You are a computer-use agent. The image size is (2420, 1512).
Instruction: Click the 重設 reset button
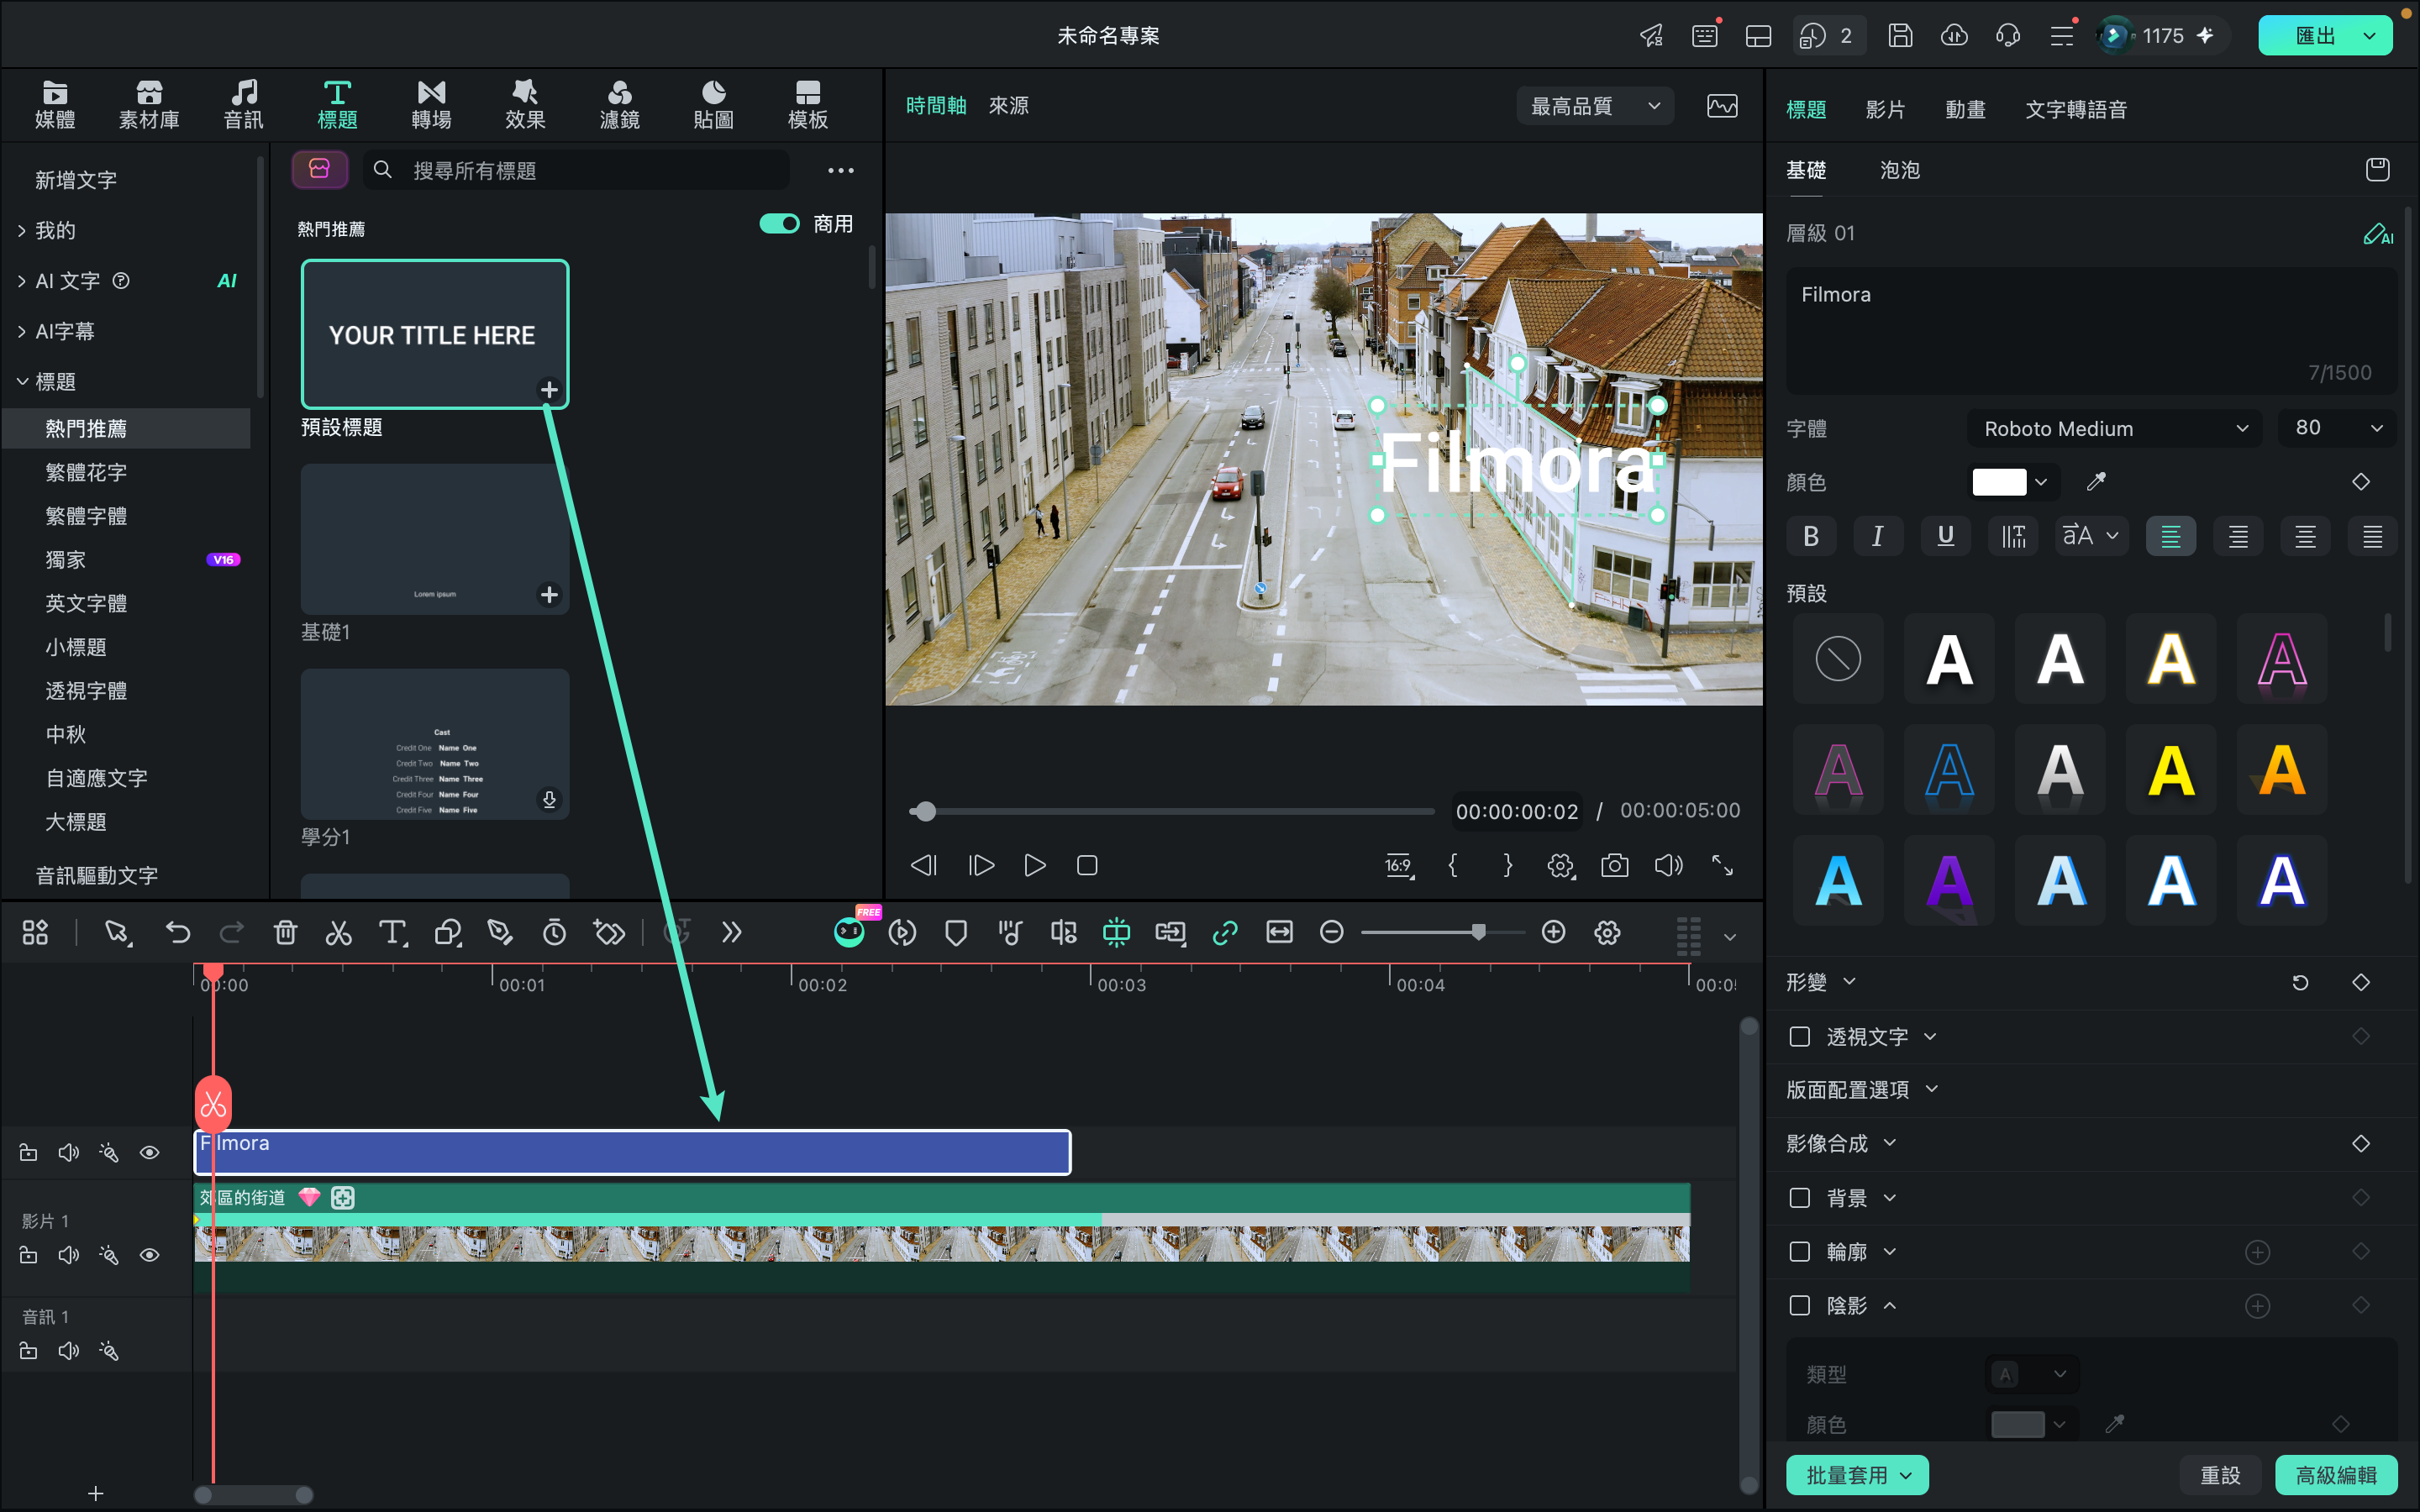(2220, 1475)
